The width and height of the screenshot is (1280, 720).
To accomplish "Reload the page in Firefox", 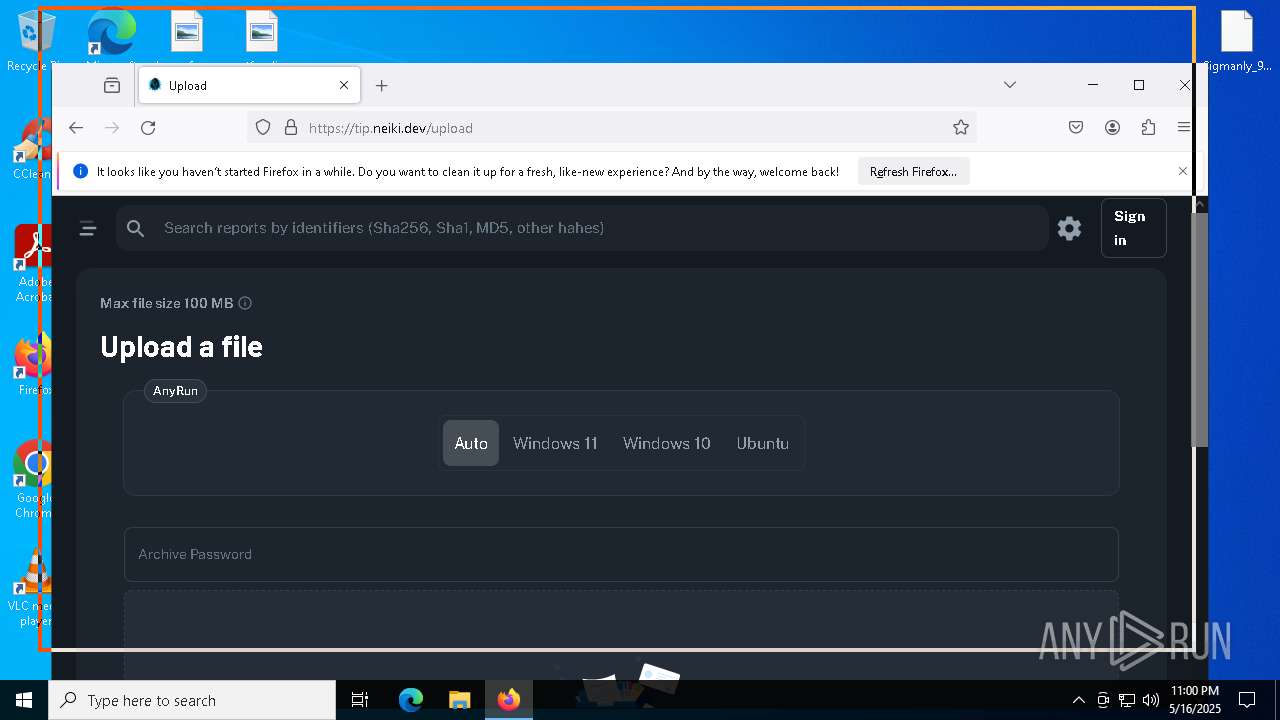I will point(148,128).
